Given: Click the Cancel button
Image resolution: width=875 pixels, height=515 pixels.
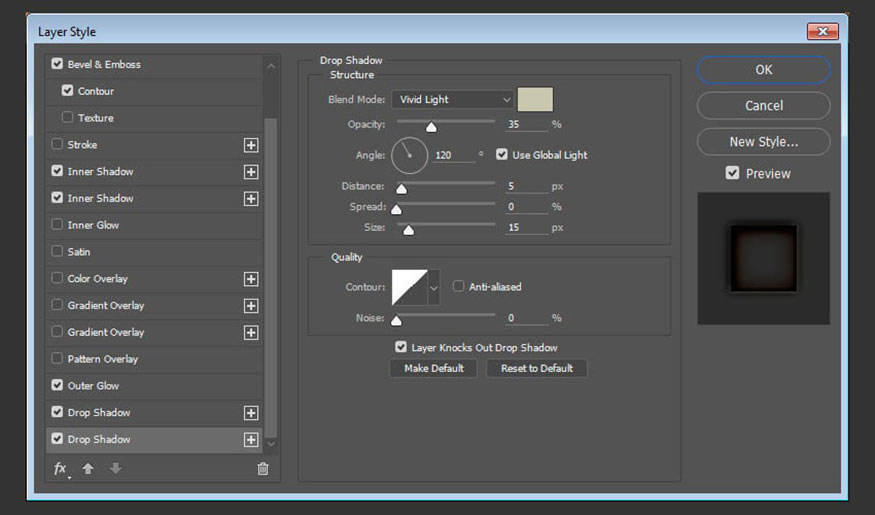Looking at the screenshot, I should 763,105.
